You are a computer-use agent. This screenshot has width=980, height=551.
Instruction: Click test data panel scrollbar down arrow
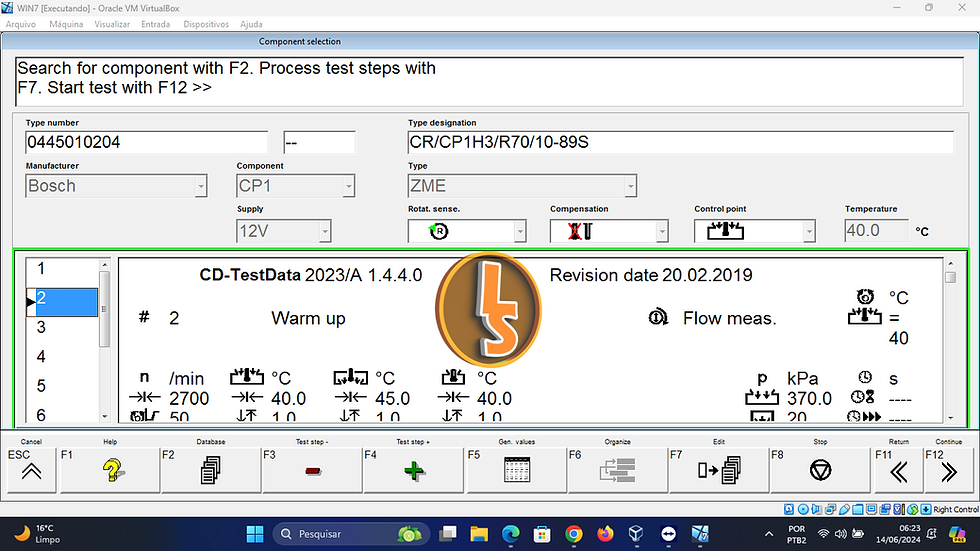pyautogui.click(x=951, y=417)
